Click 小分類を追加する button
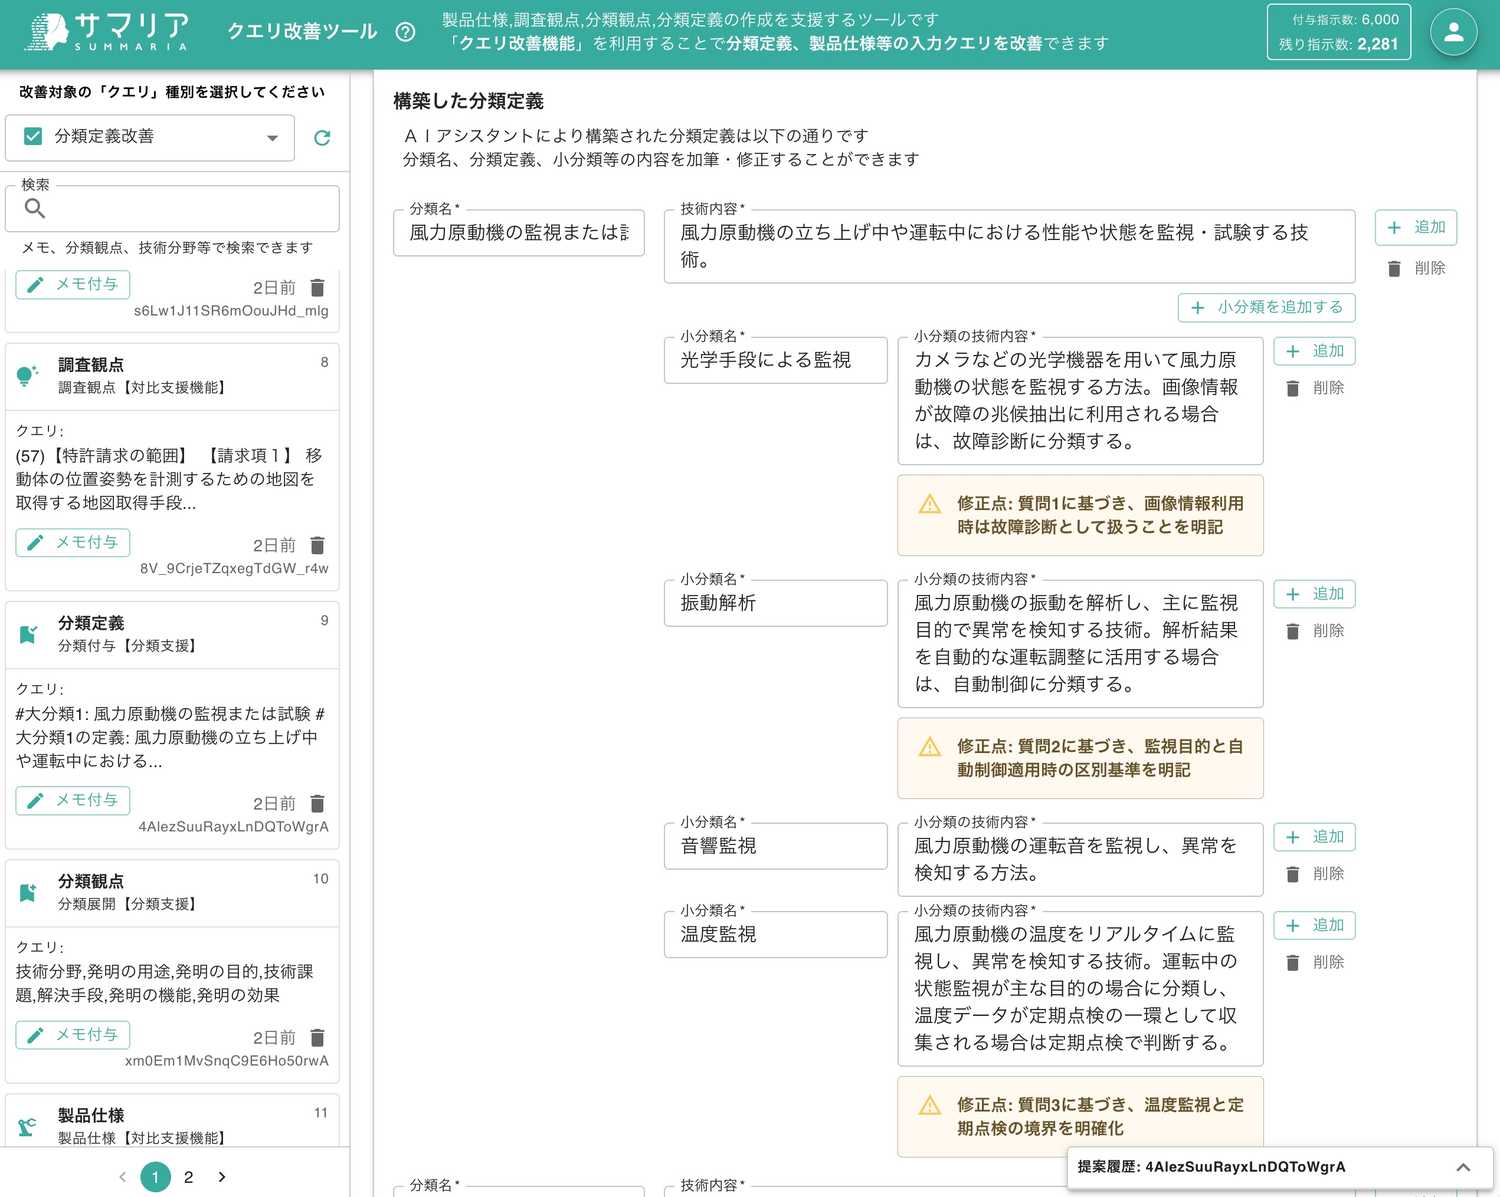 [1266, 307]
